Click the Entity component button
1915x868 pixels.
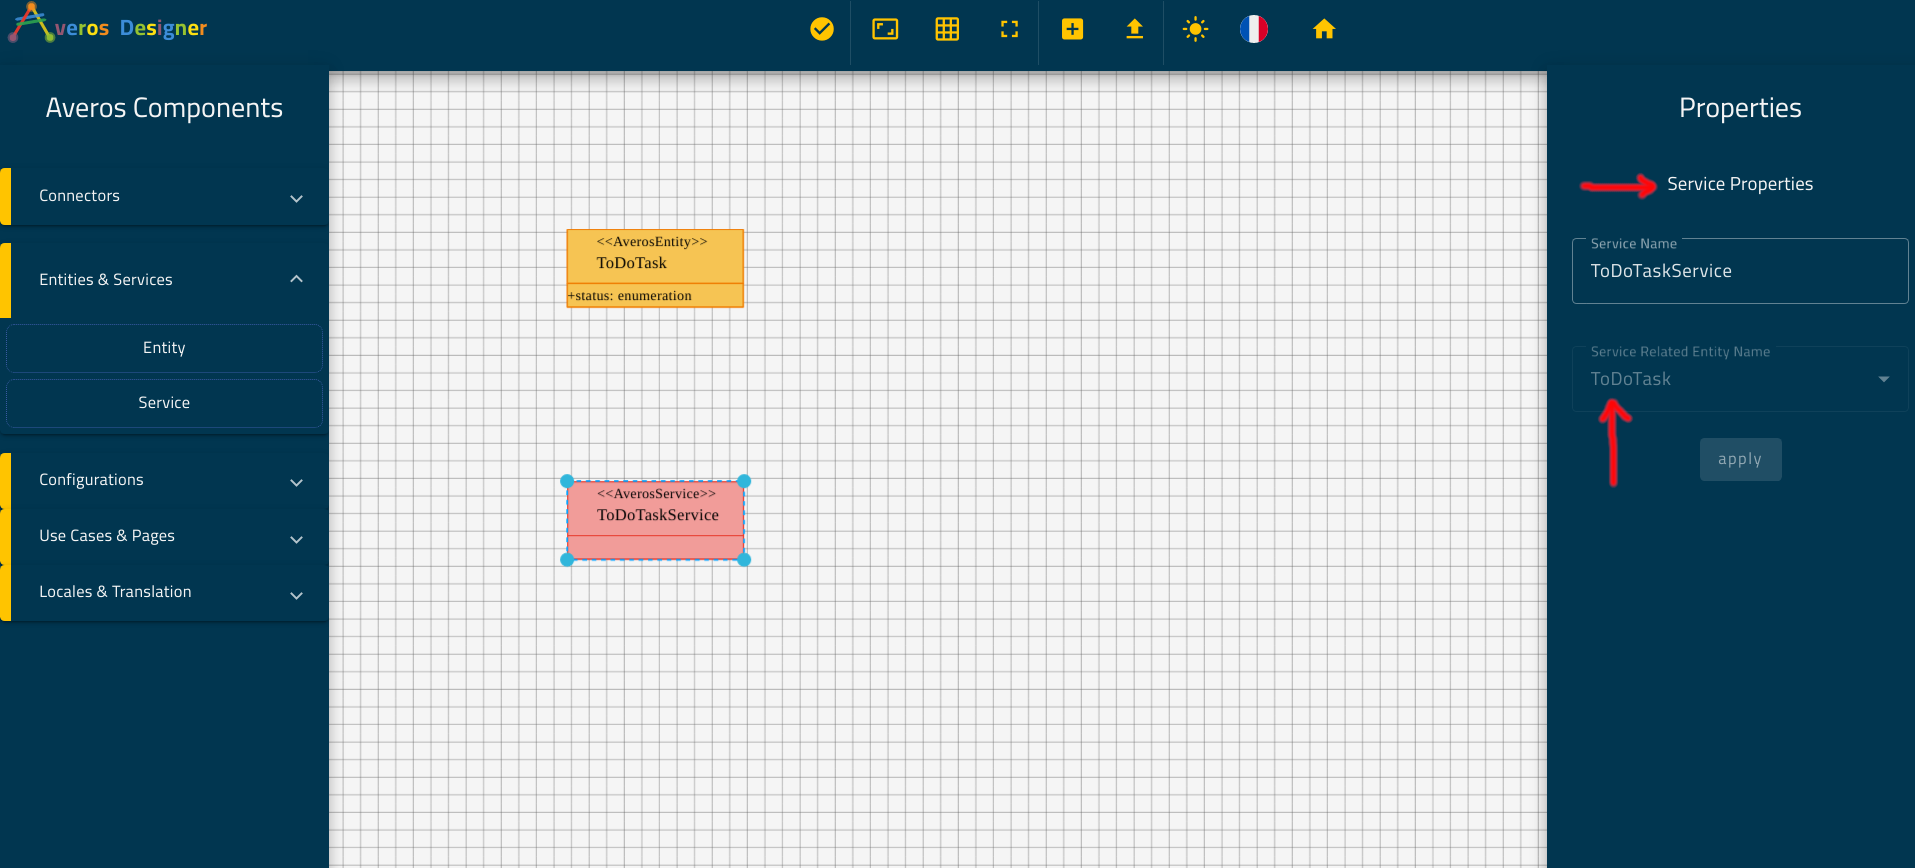click(x=164, y=348)
